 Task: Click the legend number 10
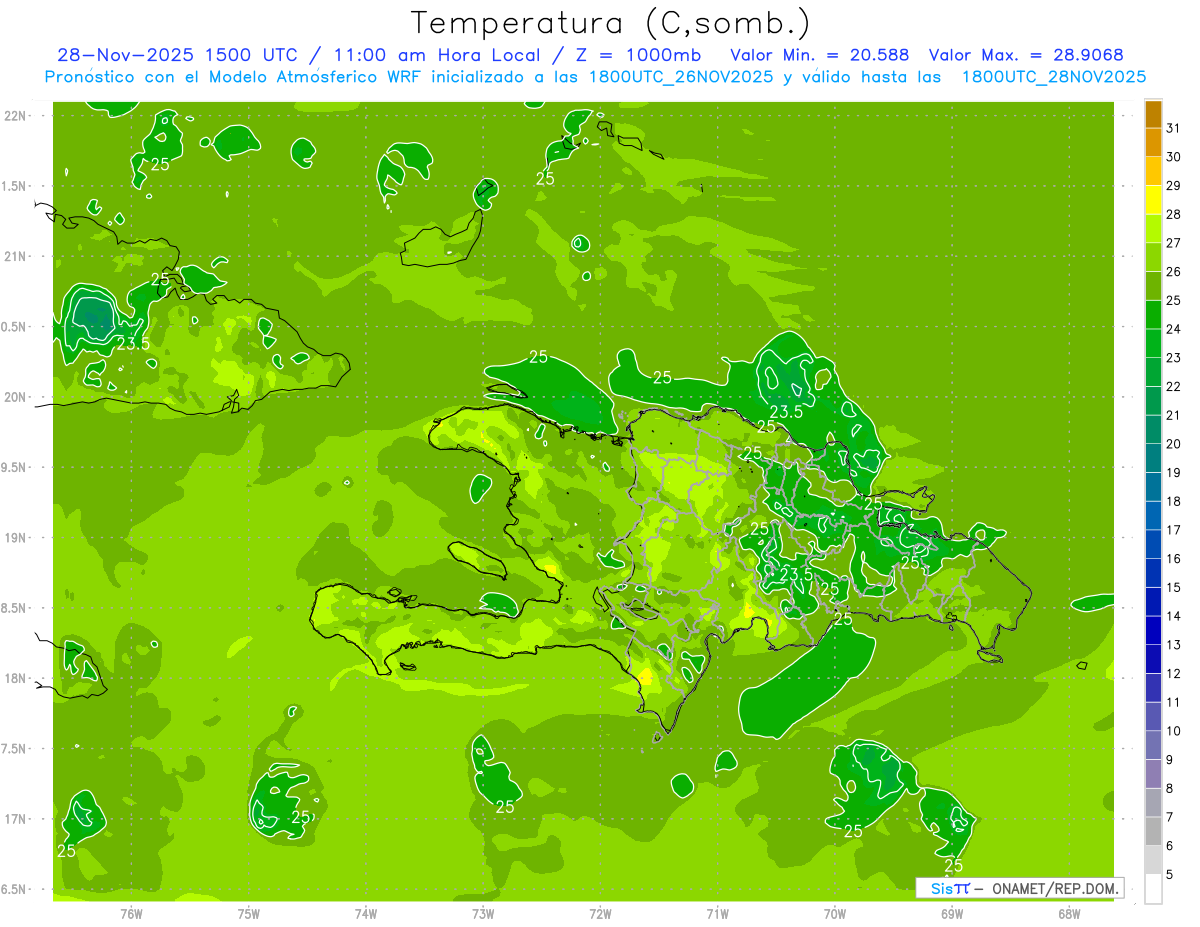click(1174, 731)
